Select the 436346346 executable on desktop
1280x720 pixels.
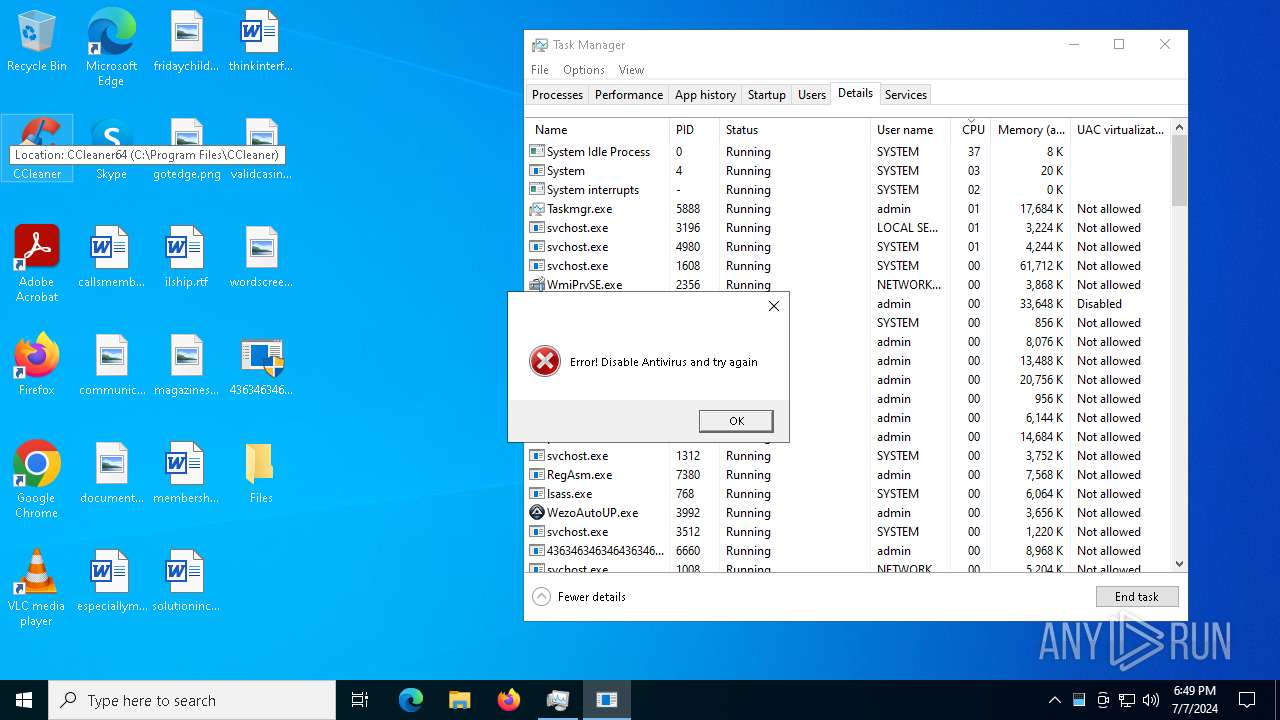coord(261,365)
